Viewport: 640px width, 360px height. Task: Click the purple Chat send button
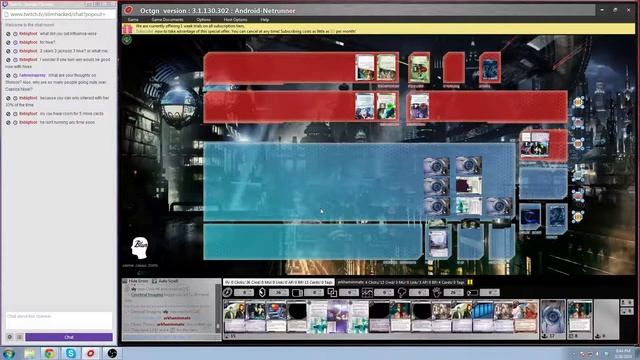(69, 337)
